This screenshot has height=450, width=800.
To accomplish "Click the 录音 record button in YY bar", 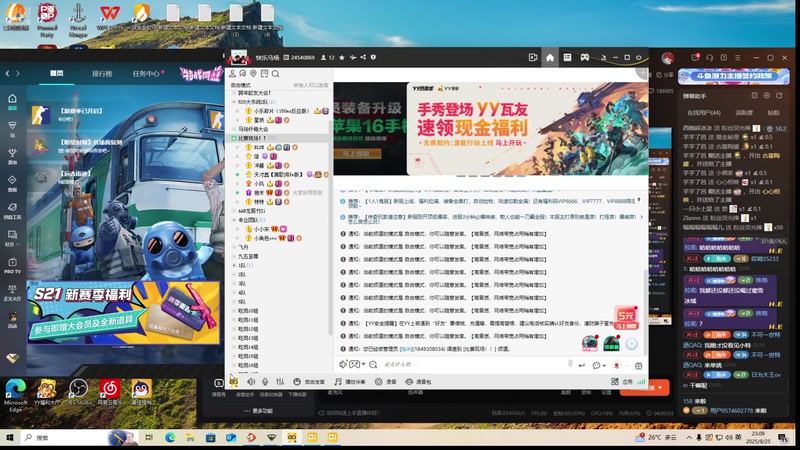I will click(x=386, y=382).
